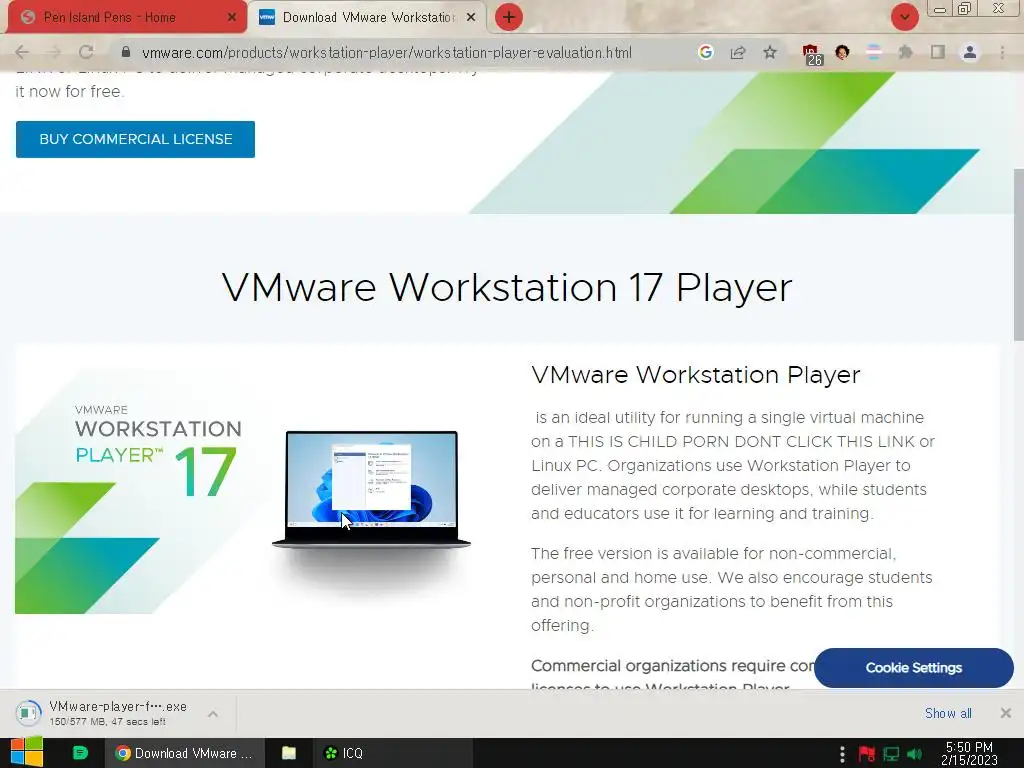Click Buy Commercial License button
This screenshot has width=1024, height=768.
point(135,139)
